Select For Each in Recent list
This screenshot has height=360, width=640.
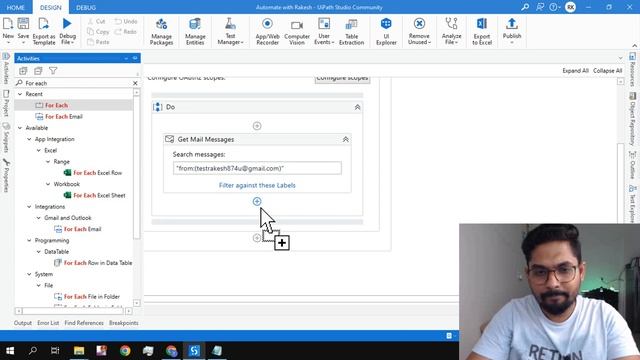tap(56, 105)
